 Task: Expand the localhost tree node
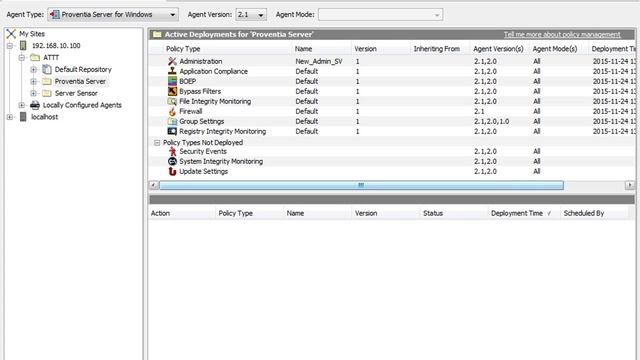click(x=10, y=117)
